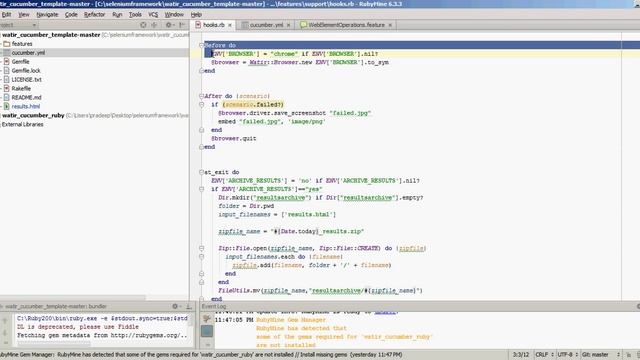Switch to cucumber.yml editor tab
Screen dimensions: 640x360
266,25
